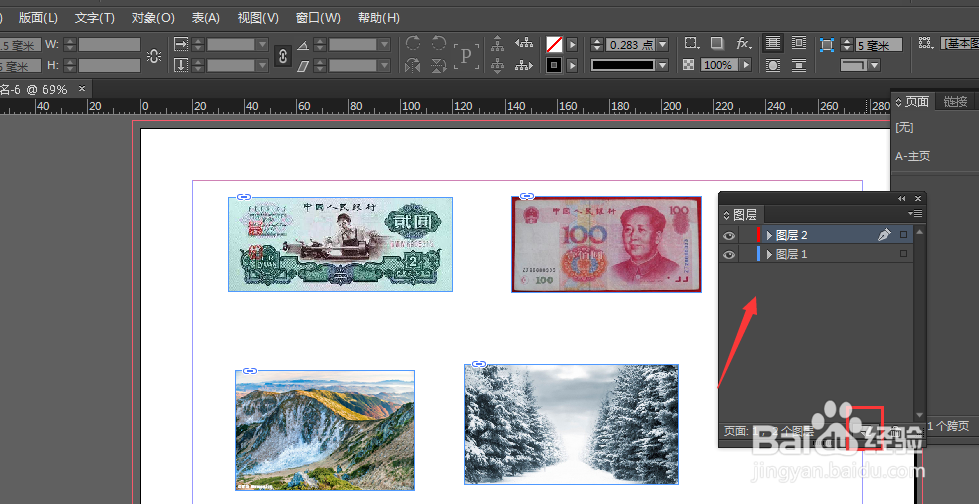Close the 名-6 @ 69% document tab

pos(81,89)
